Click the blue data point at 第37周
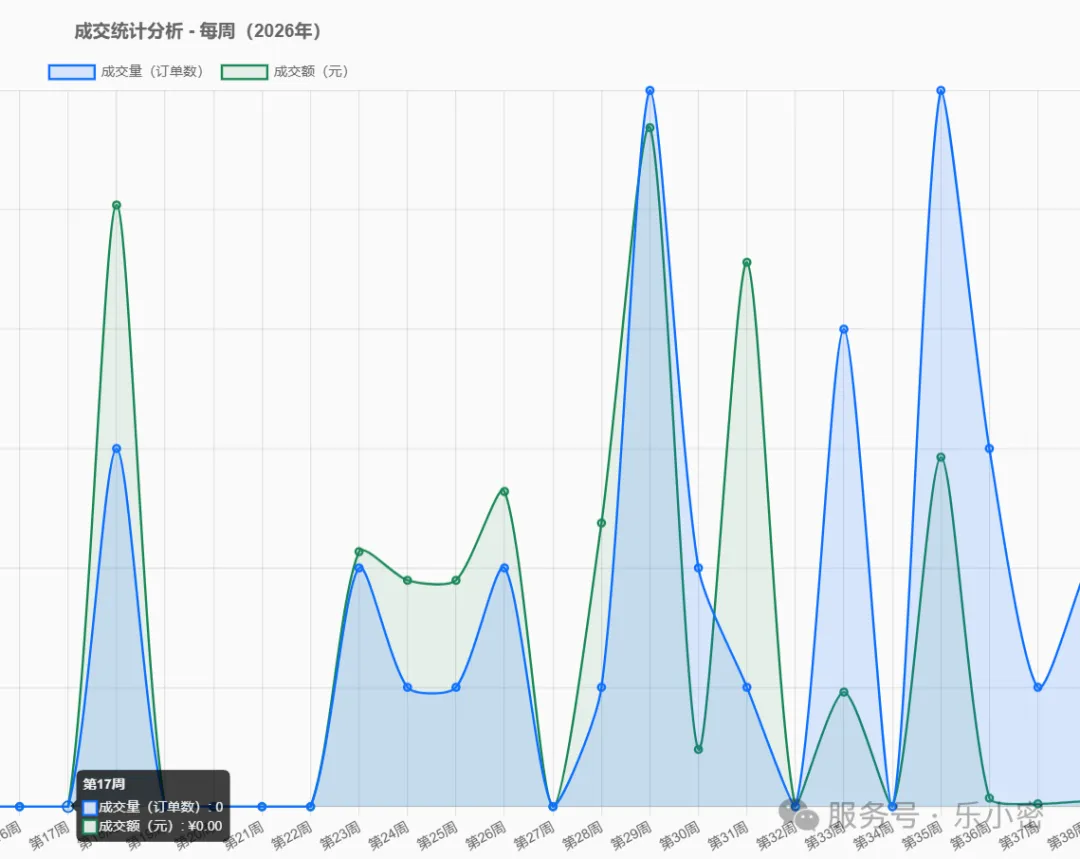The height and width of the screenshot is (859, 1080). (1038, 687)
